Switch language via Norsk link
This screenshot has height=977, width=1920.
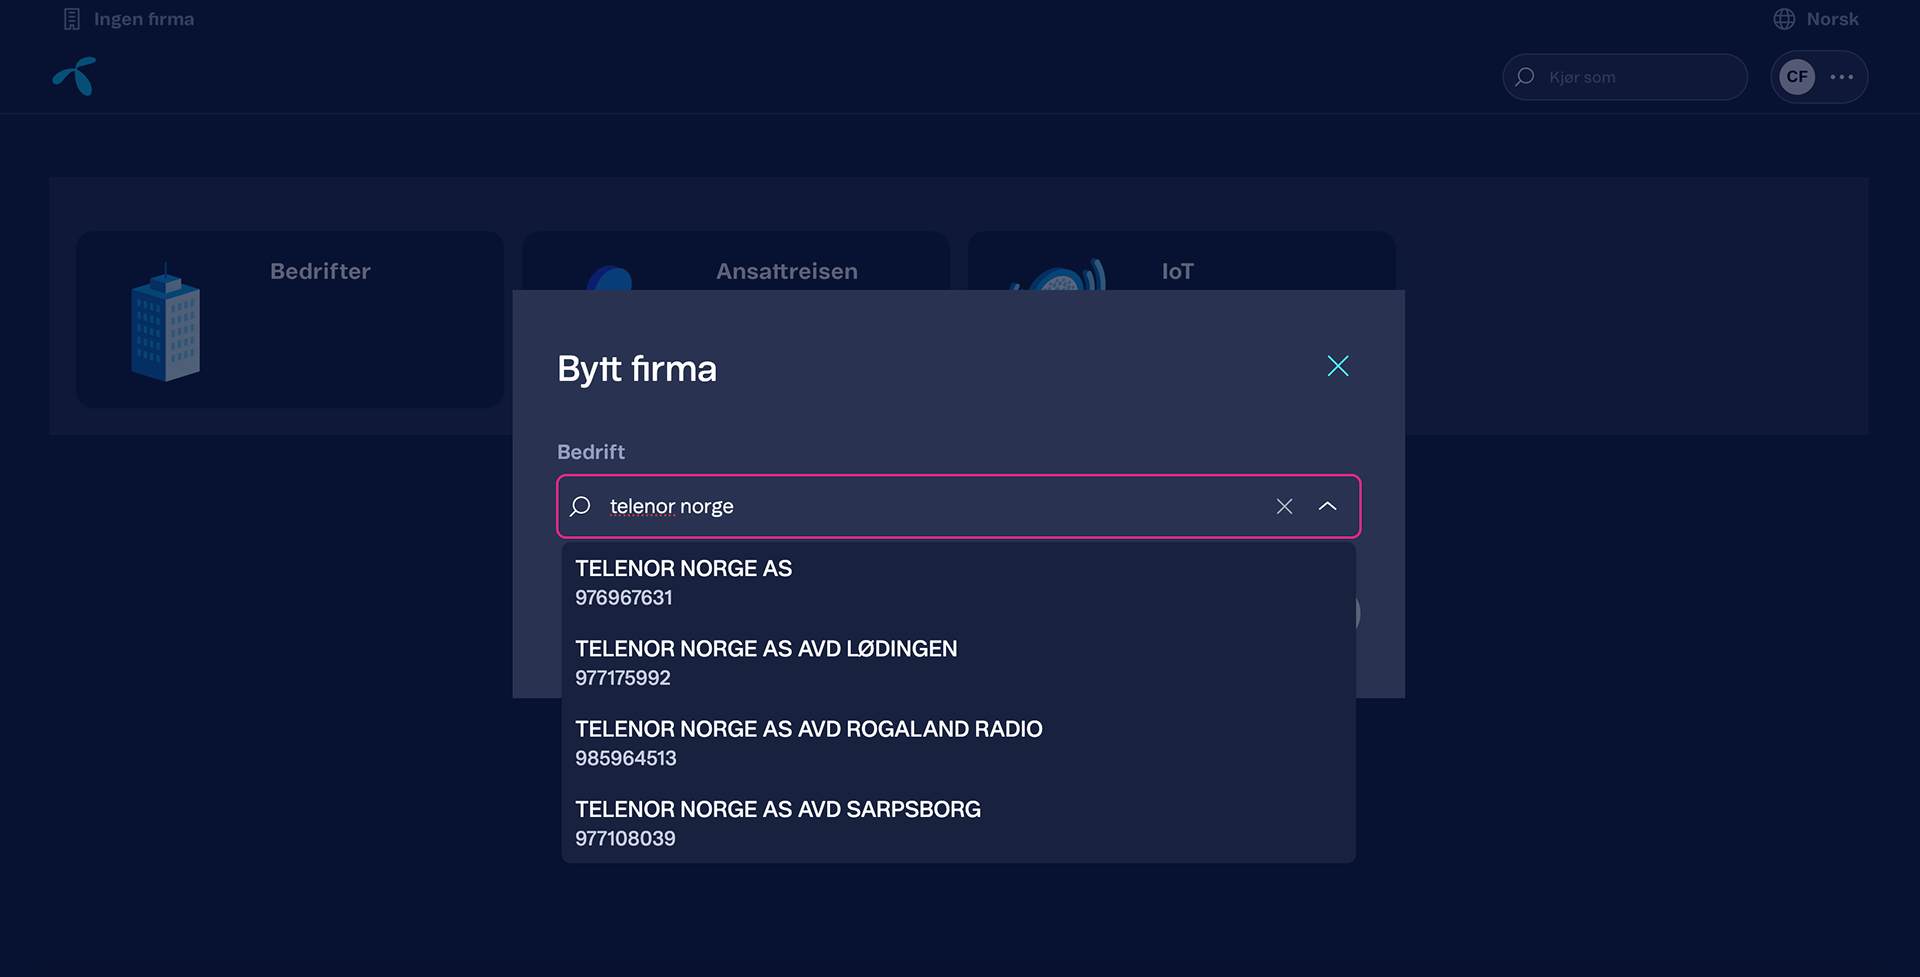(x=1832, y=19)
